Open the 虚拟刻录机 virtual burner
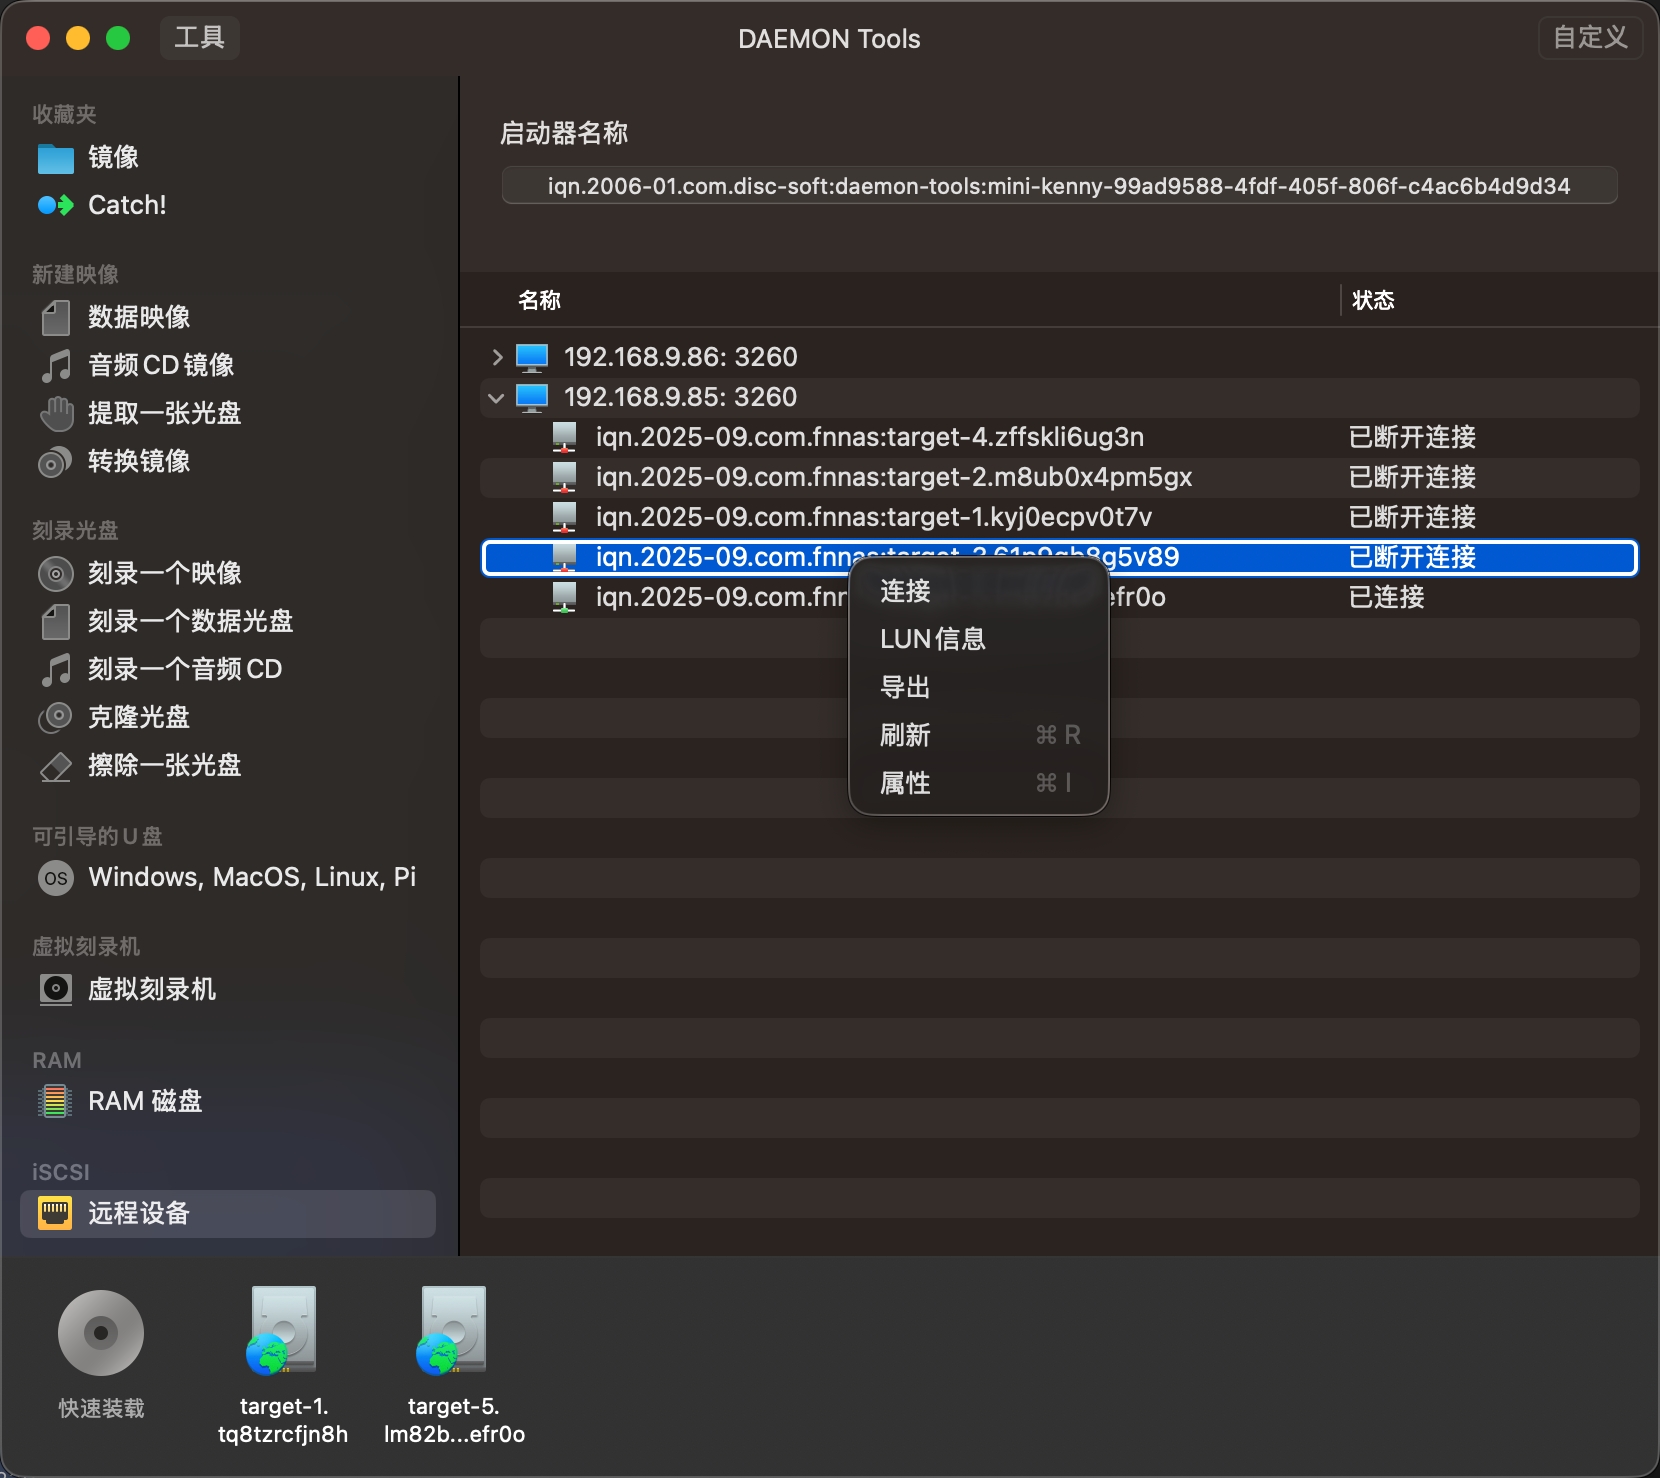 click(151, 989)
